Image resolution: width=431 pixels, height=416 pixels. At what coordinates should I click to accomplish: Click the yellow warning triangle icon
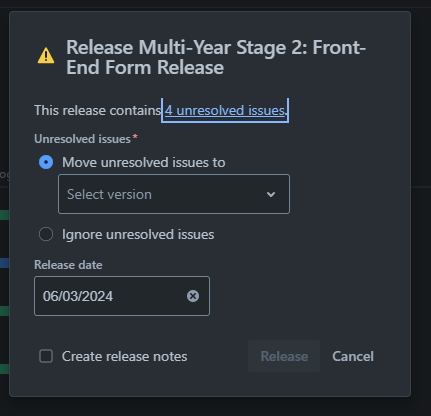coord(46,56)
